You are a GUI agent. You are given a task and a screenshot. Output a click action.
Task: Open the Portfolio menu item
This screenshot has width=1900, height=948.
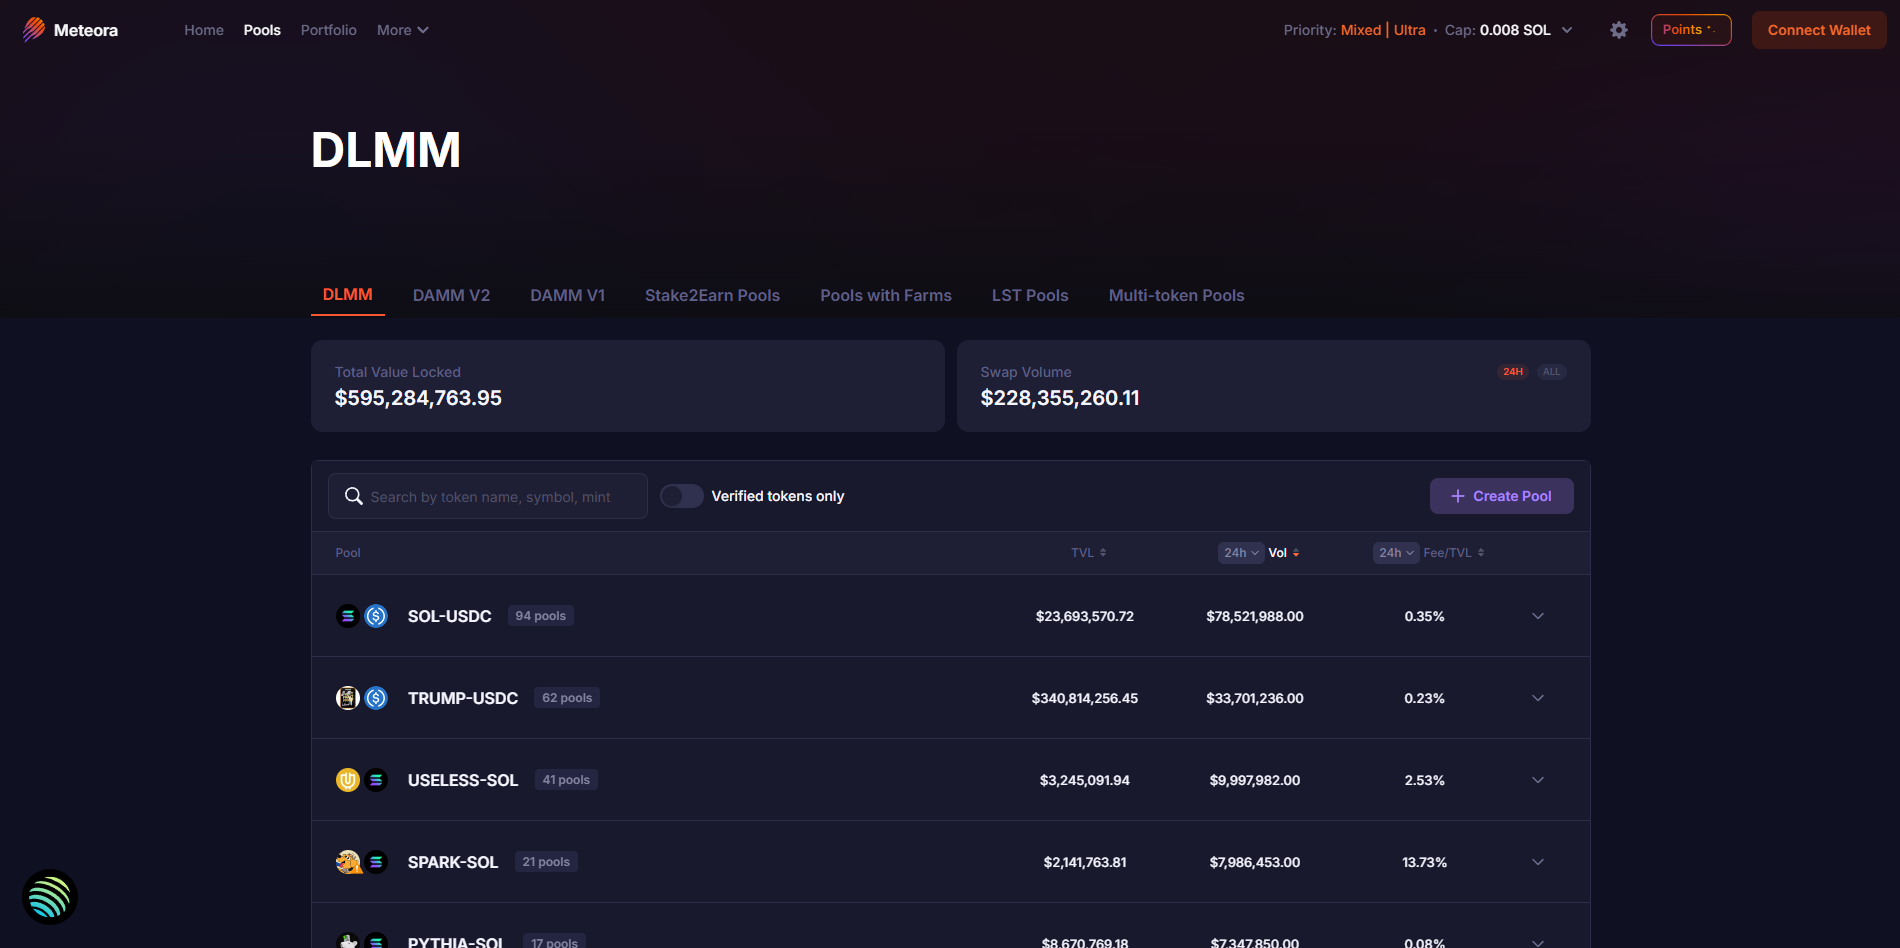point(328,30)
